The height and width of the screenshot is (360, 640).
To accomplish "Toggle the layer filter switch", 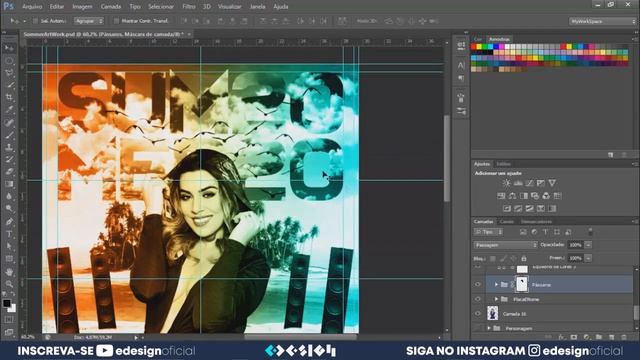I will [x=590, y=231].
